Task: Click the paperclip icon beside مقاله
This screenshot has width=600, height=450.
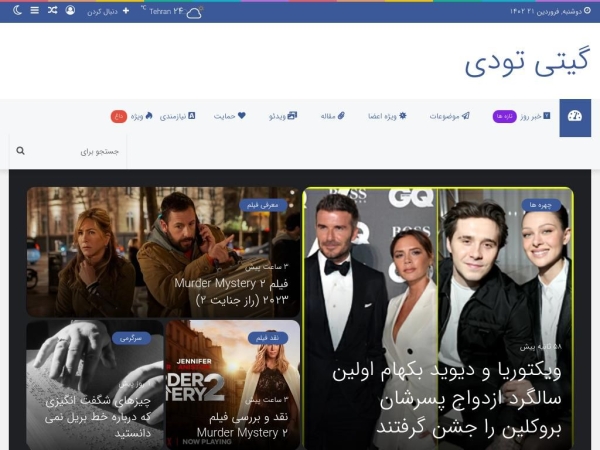Action: click(x=341, y=116)
